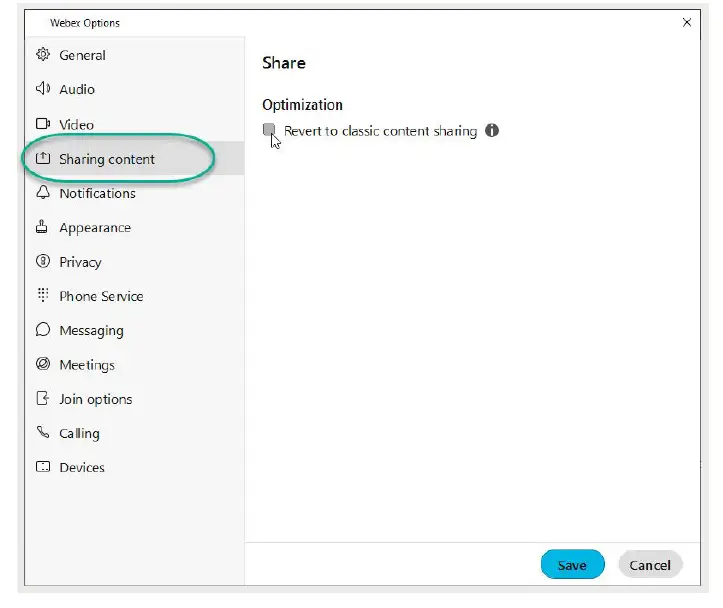The image size is (723, 608).
Task: Switch to the Audio settings tab
Action: click(x=134, y=89)
